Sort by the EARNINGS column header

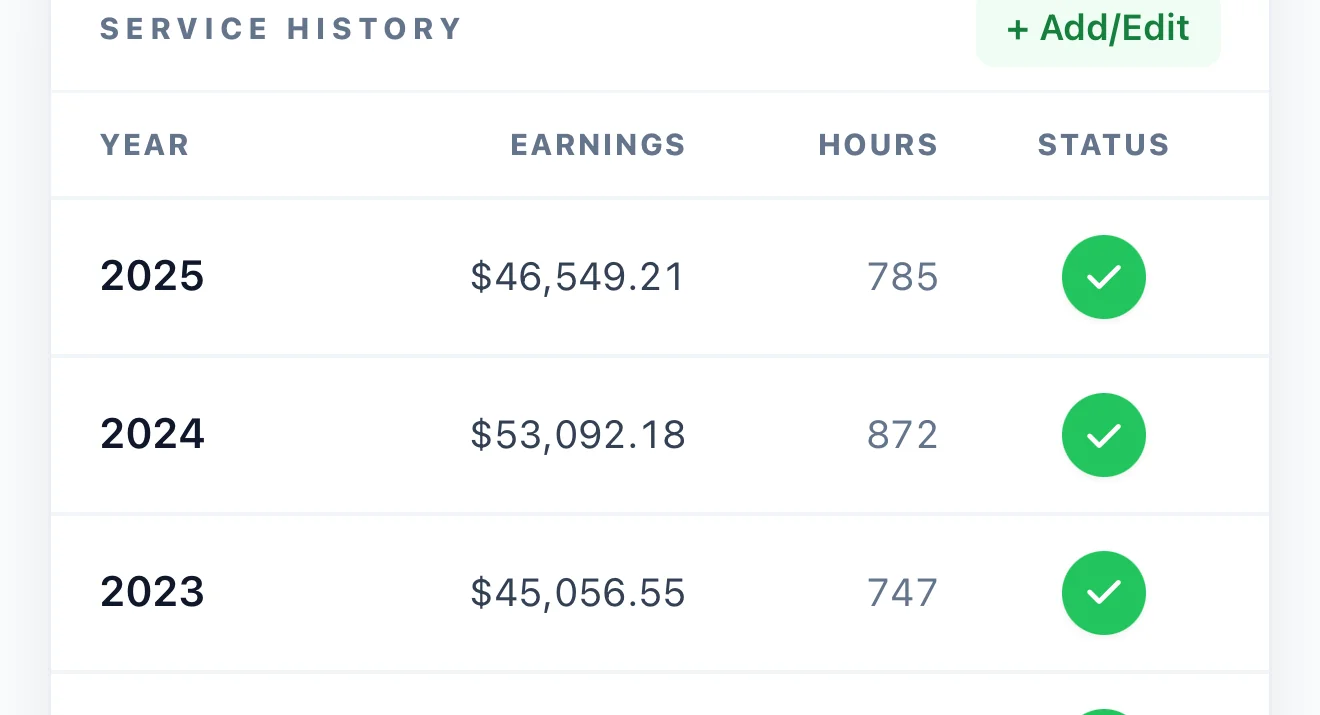tap(598, 145)
